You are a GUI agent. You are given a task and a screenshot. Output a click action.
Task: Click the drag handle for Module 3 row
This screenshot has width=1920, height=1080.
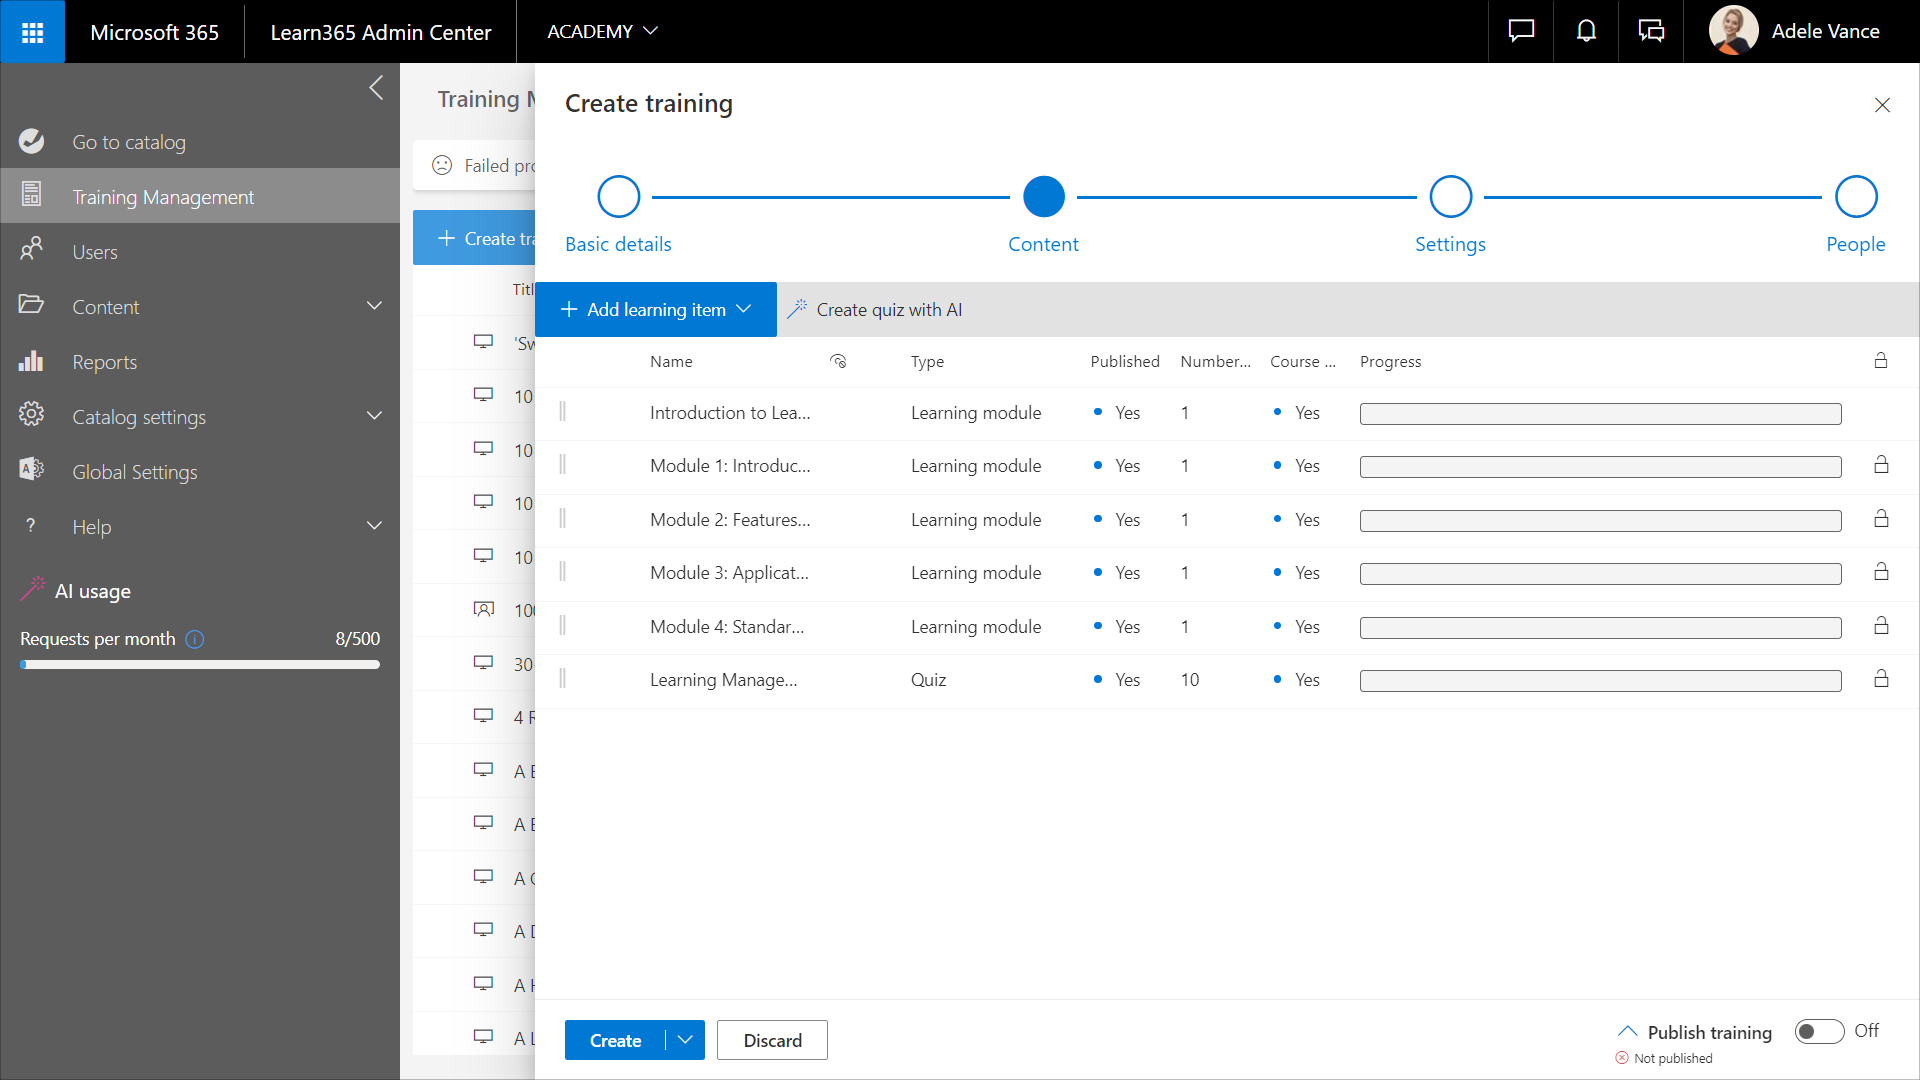[x=562, y=572]
